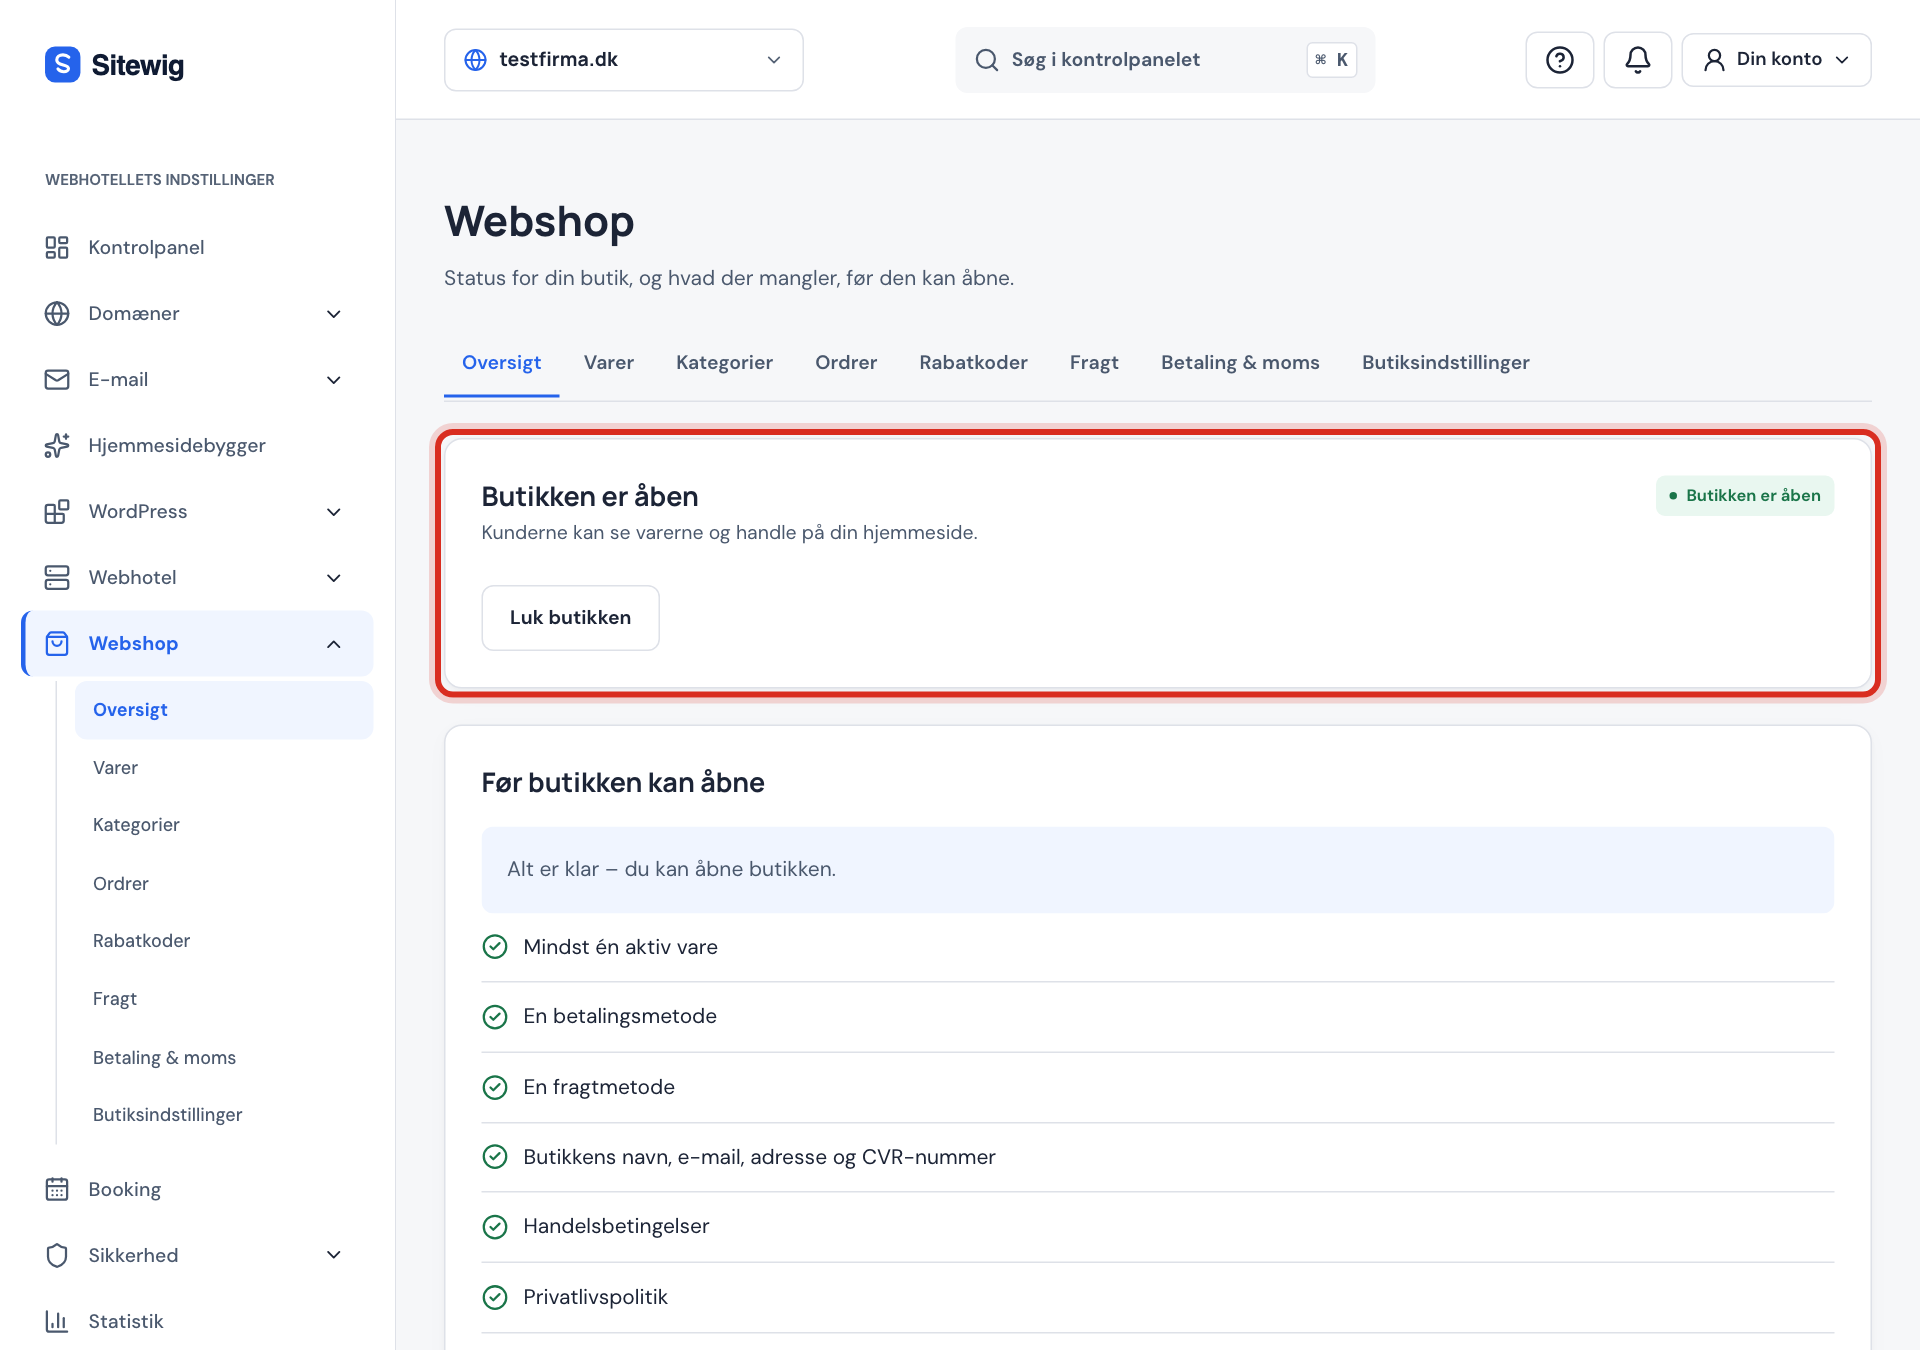Image resolution: width=1920 pixels, height=1350 pixels.
Task: Open the testfirma.dk domain dropdown
Action: point(624,60)
